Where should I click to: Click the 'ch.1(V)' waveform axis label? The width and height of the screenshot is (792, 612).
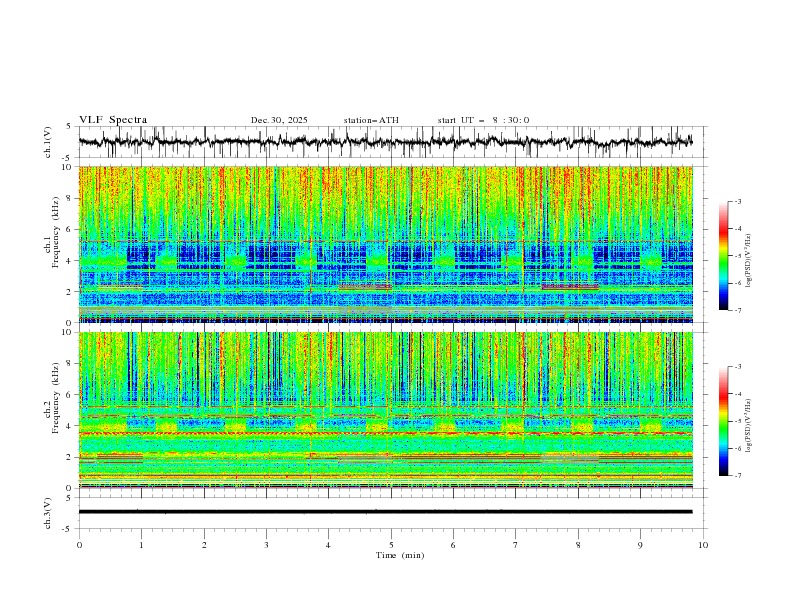[48, 142]
